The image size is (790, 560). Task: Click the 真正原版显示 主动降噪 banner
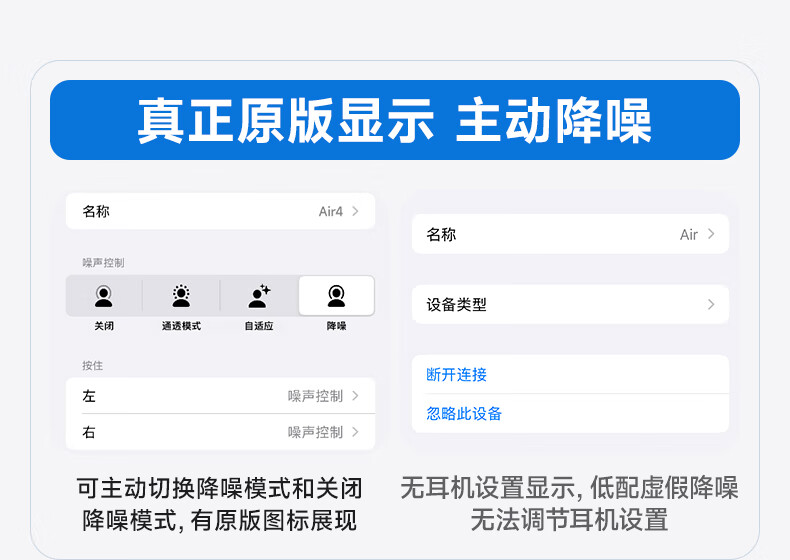395,120
